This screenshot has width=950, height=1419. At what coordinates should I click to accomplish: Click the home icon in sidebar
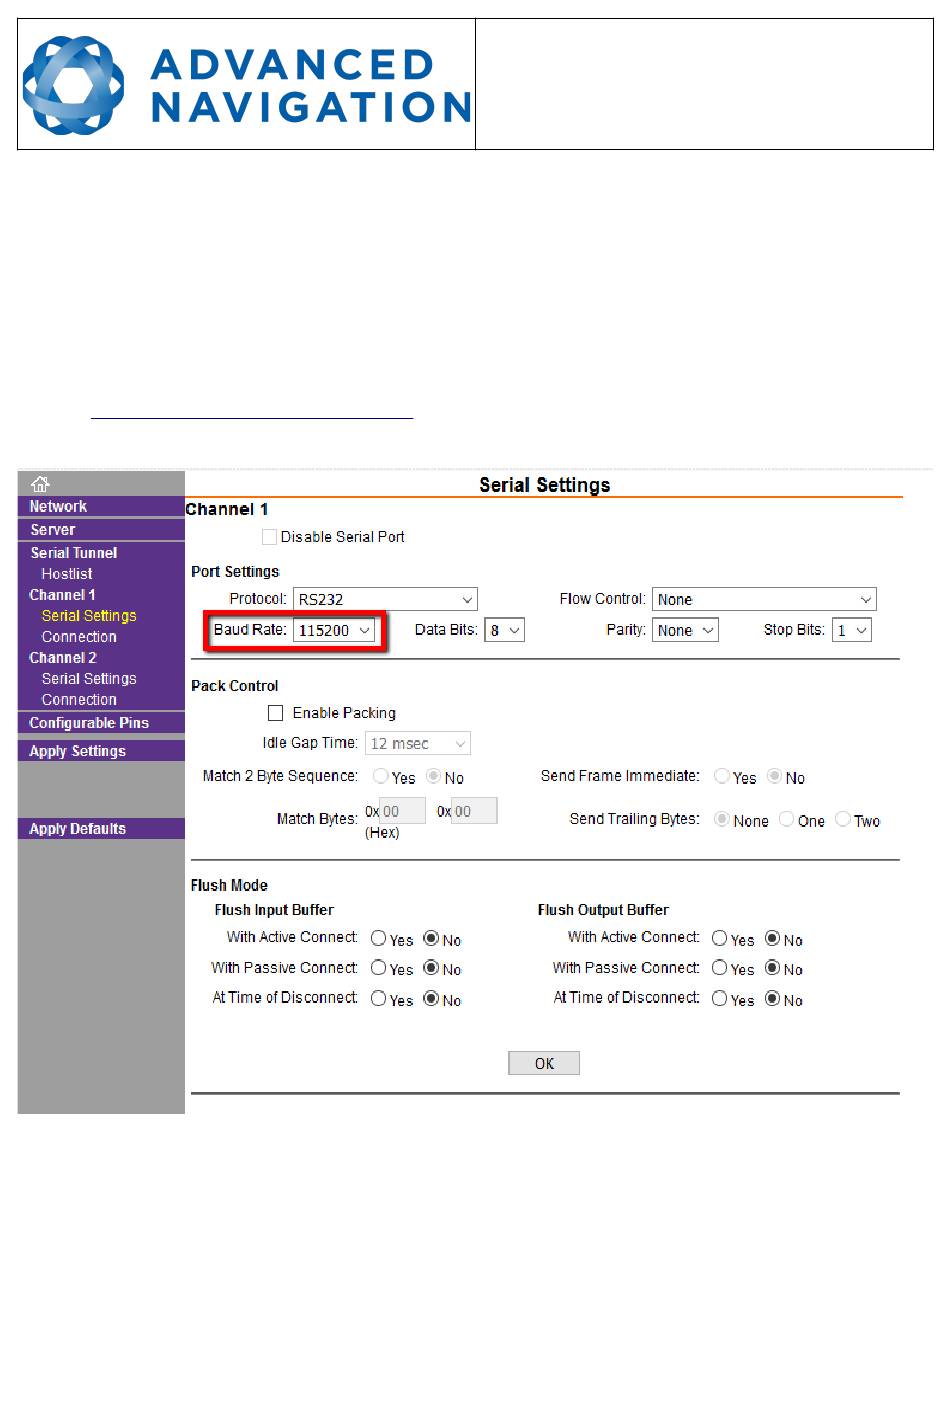(40, 485)
